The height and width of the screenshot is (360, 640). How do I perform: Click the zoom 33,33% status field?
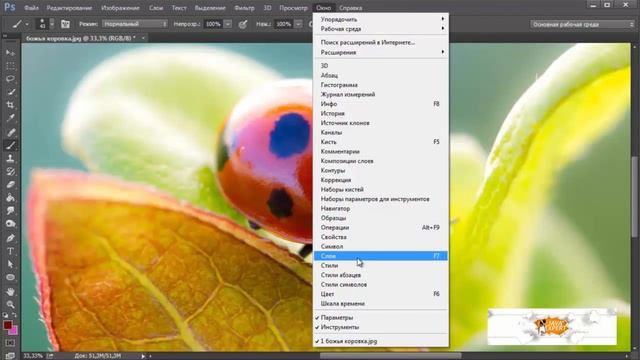(x=33, y=356)
